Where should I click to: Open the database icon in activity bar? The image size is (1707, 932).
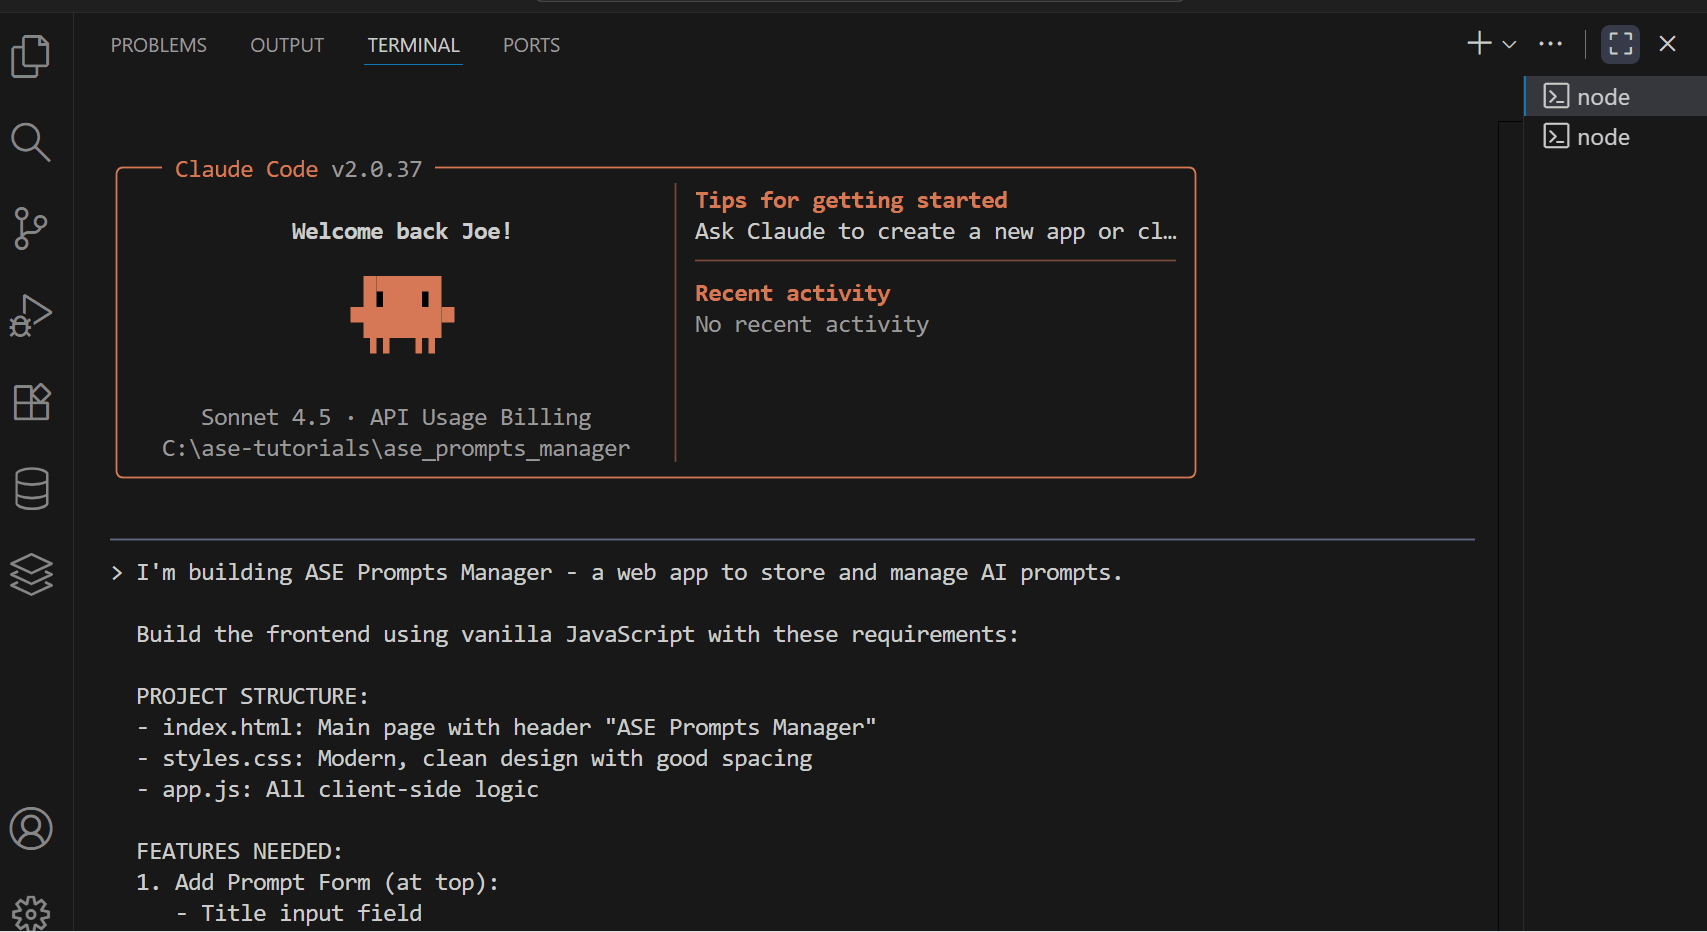click(x=31, y=489)
